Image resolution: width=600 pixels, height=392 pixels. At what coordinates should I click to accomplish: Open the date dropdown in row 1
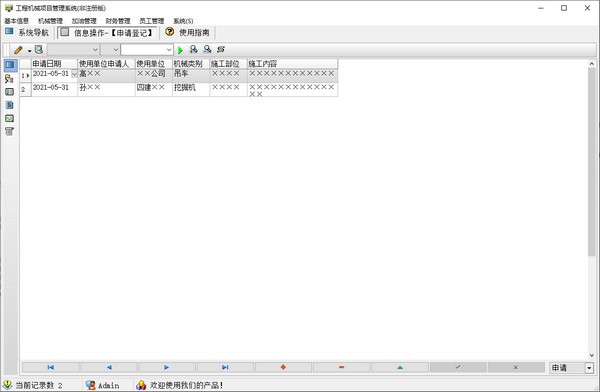point(74,74)
